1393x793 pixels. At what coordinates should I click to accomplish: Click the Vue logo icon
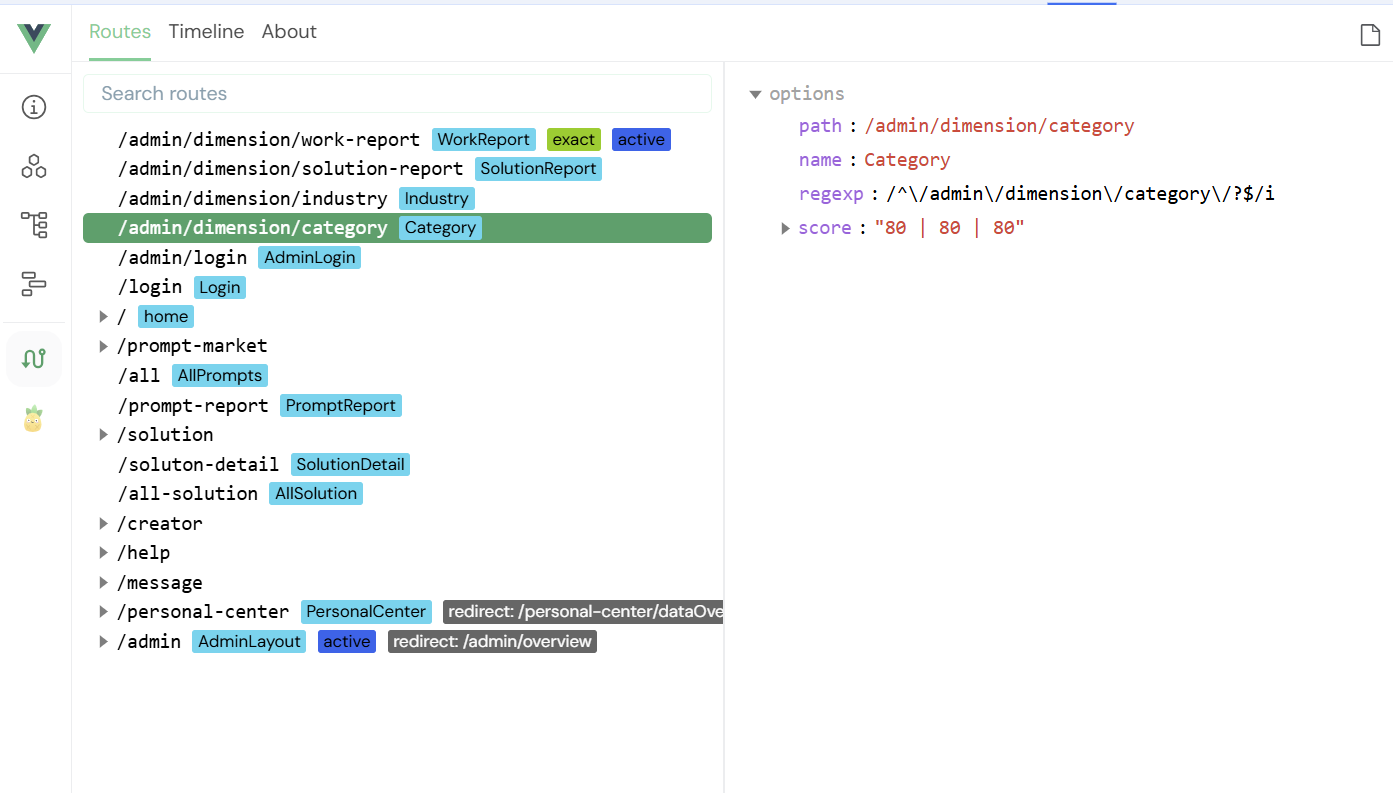pos(34,37)
